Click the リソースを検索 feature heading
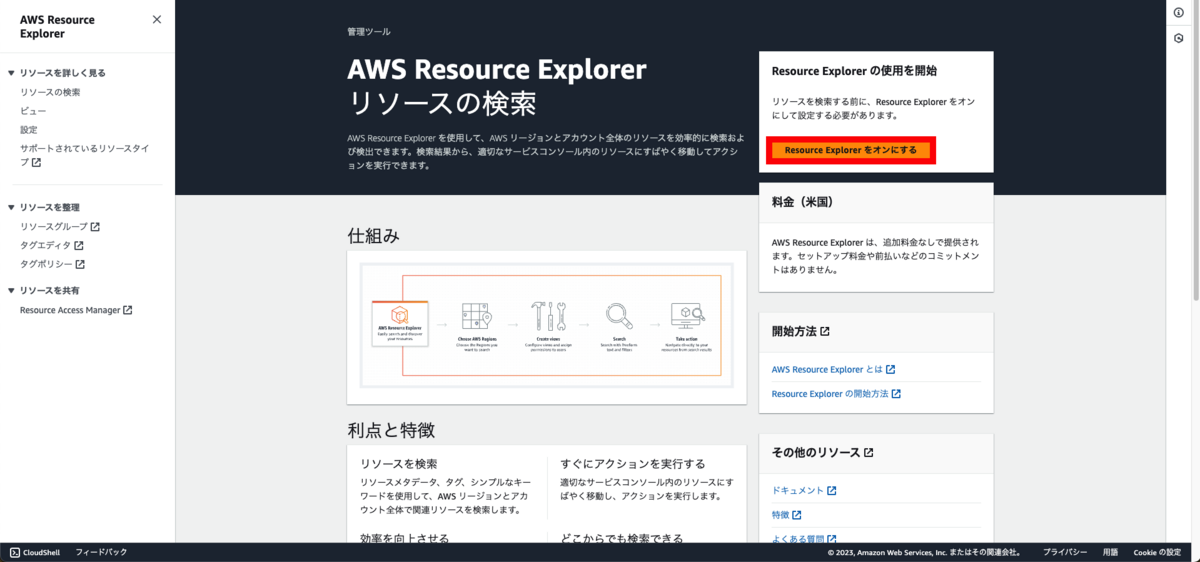 coord(399,464)
